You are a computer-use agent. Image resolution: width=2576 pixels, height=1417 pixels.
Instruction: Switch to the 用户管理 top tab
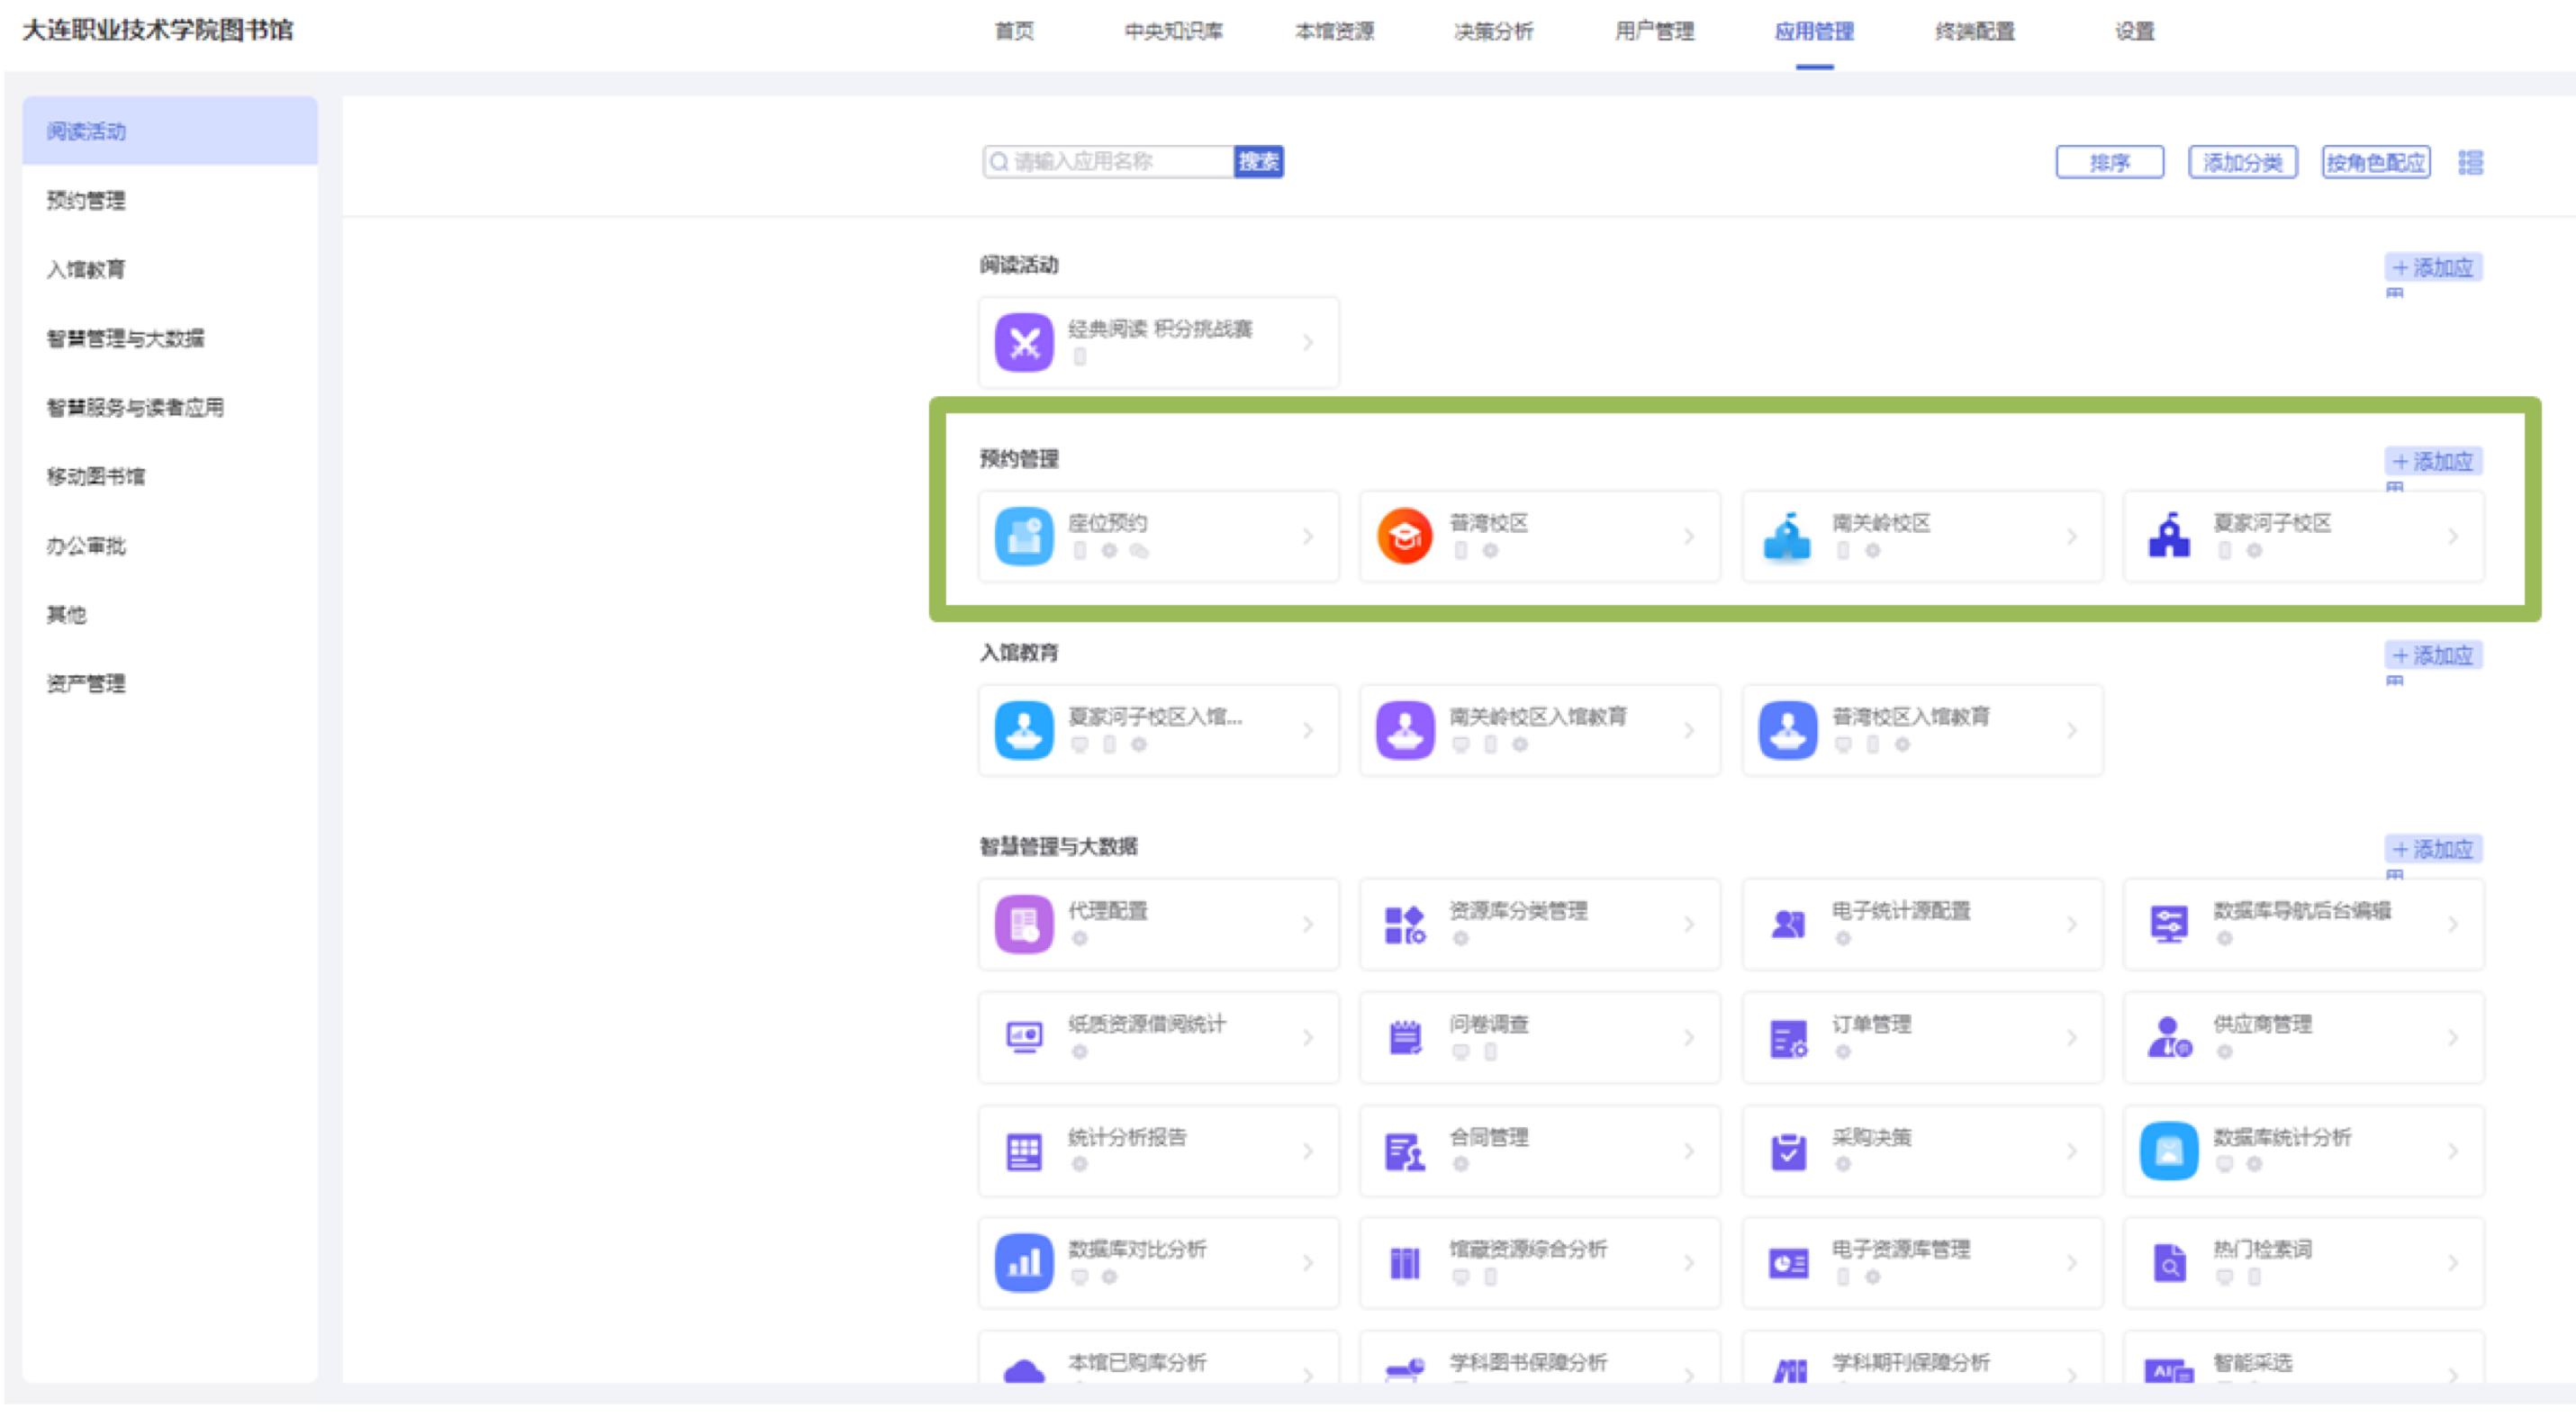(1654, 31)
